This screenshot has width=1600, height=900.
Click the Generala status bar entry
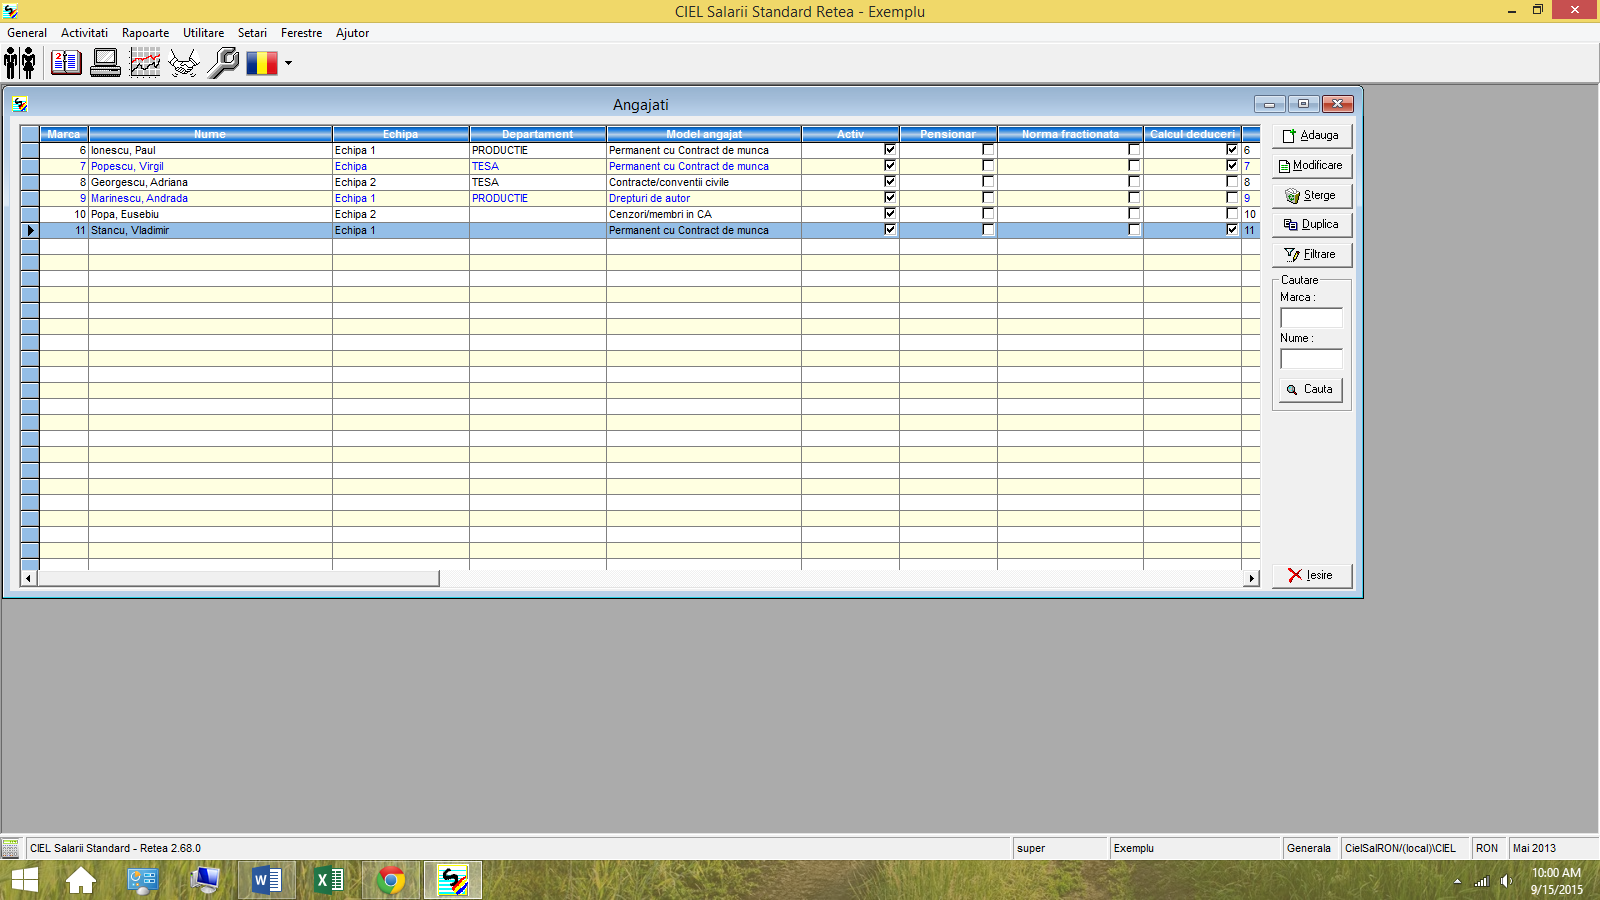(1309, 848)
